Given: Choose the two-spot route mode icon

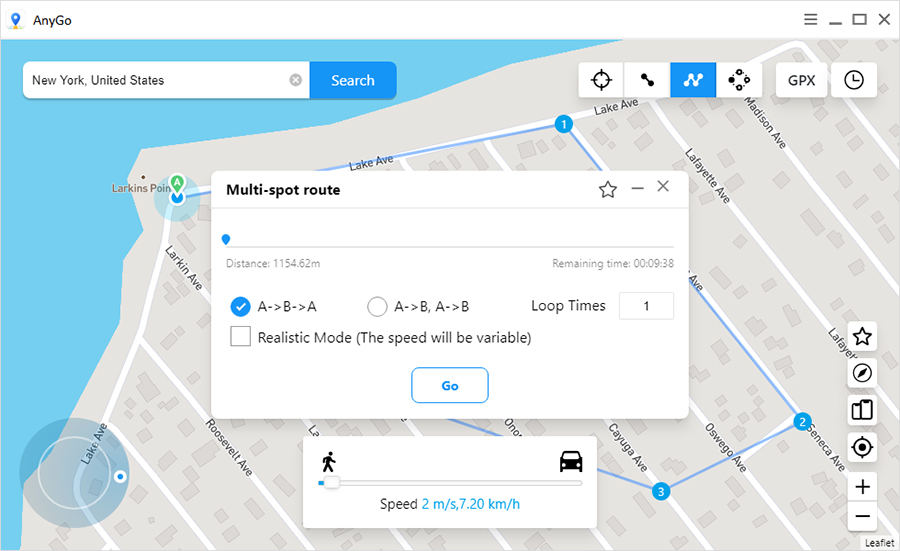Looking at the screenshot, I should (647, 80).
